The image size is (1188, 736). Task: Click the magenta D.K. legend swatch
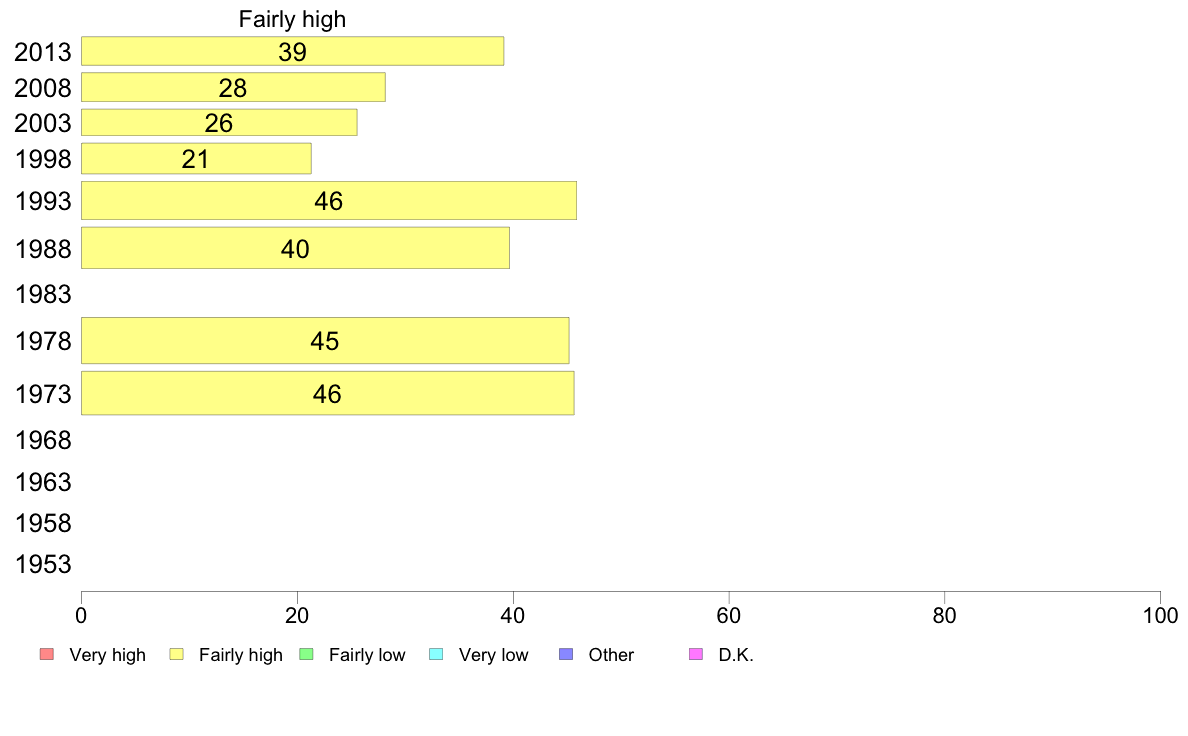(696, 654)
